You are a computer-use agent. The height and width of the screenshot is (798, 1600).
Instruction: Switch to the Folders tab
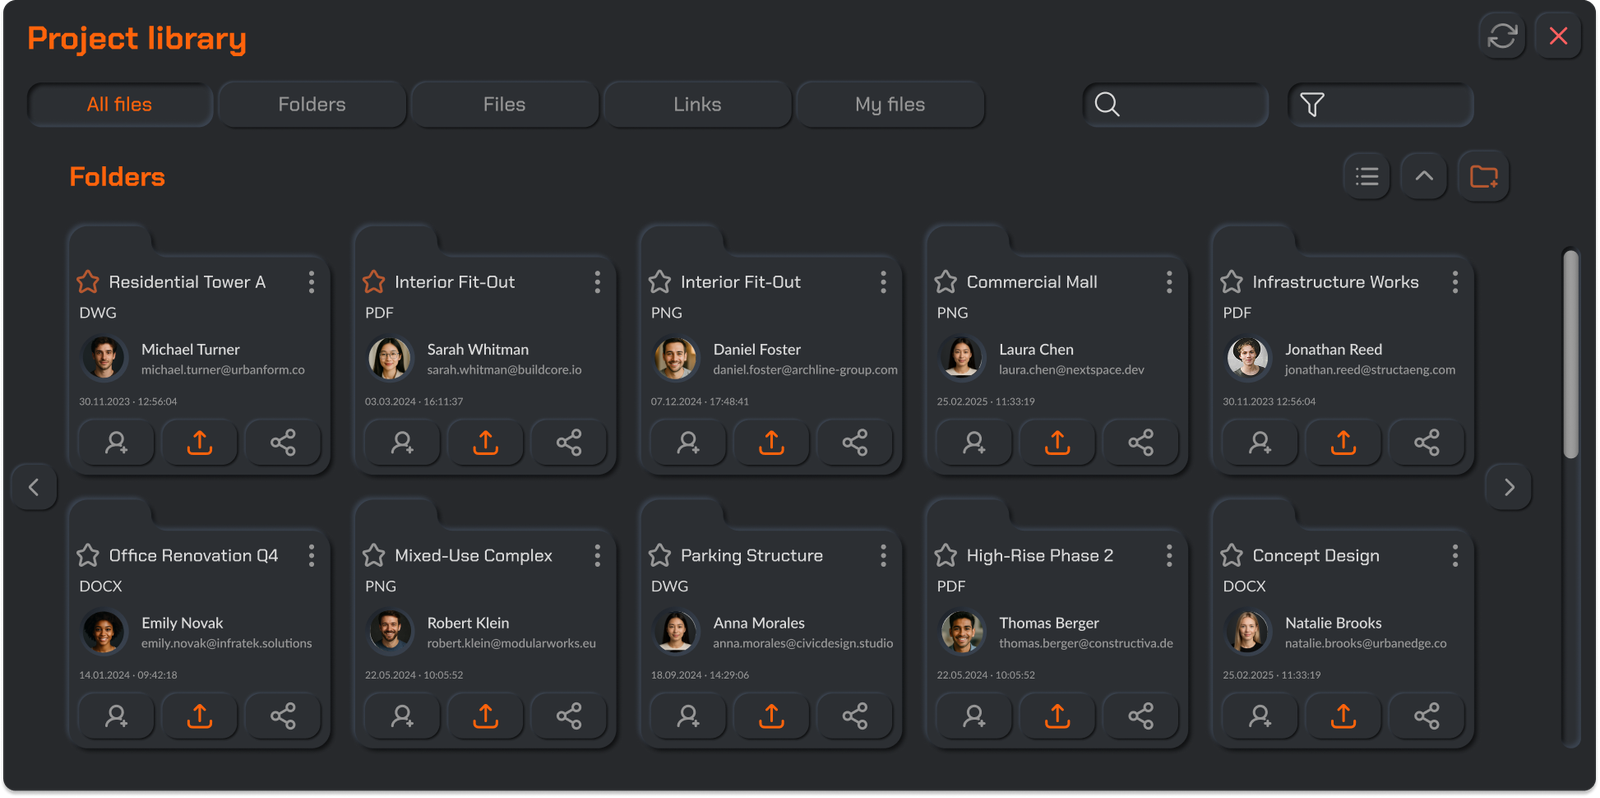pos(312,104)
